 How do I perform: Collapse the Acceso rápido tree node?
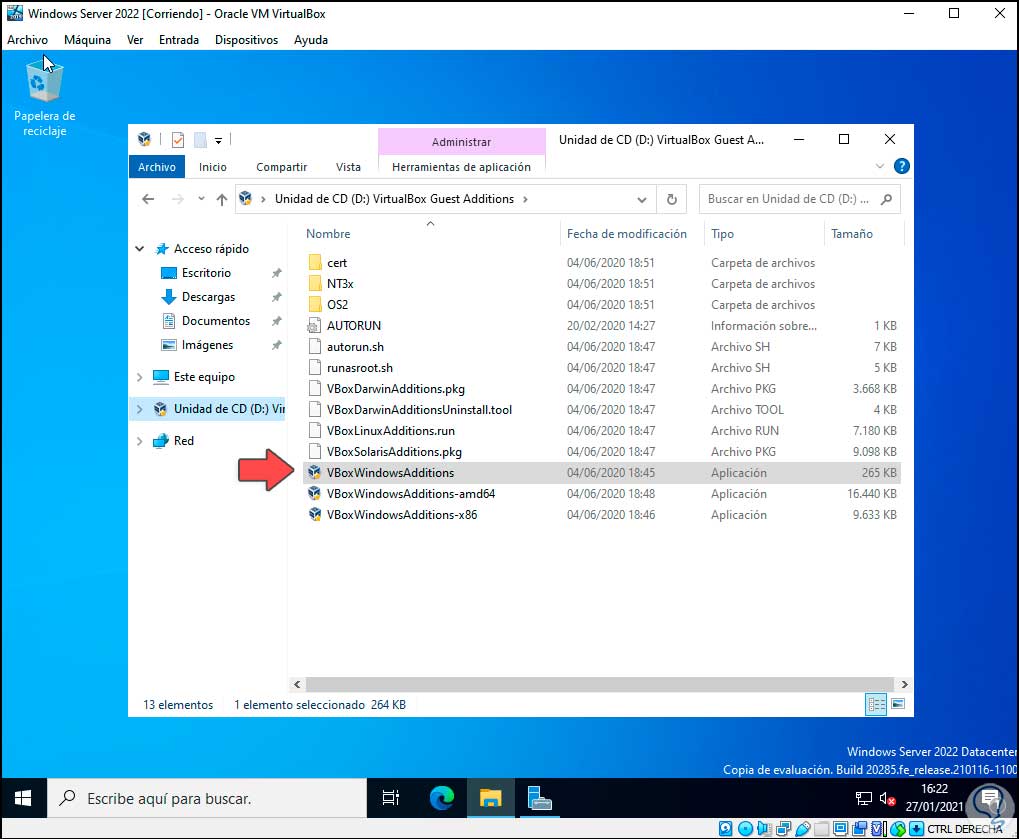(140, 249)
